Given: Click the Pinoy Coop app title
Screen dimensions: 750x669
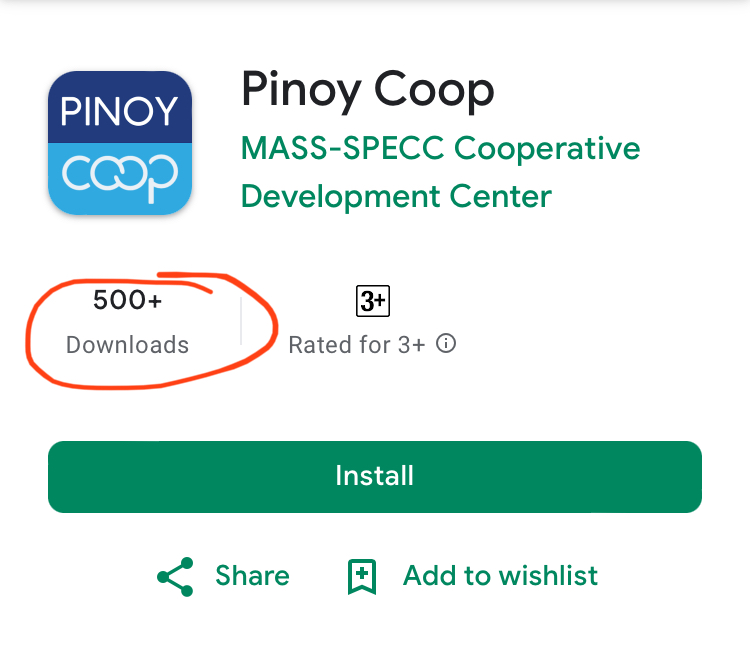Looking at the screenshot, I should [x=367, y=91].
